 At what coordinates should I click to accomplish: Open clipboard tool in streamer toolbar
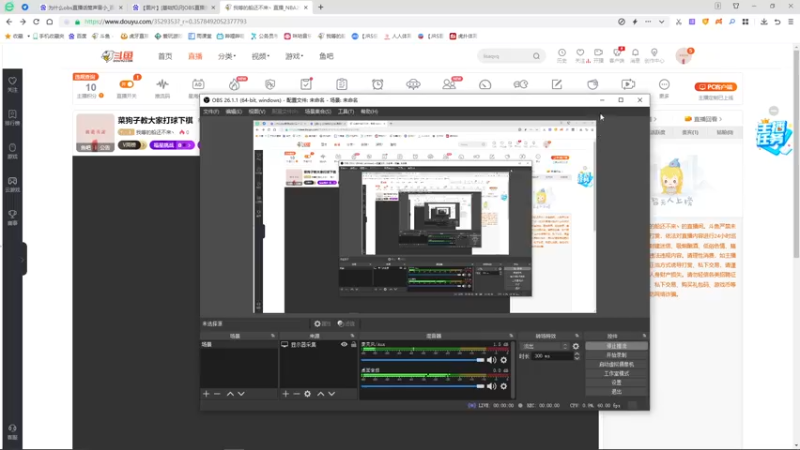342,85
